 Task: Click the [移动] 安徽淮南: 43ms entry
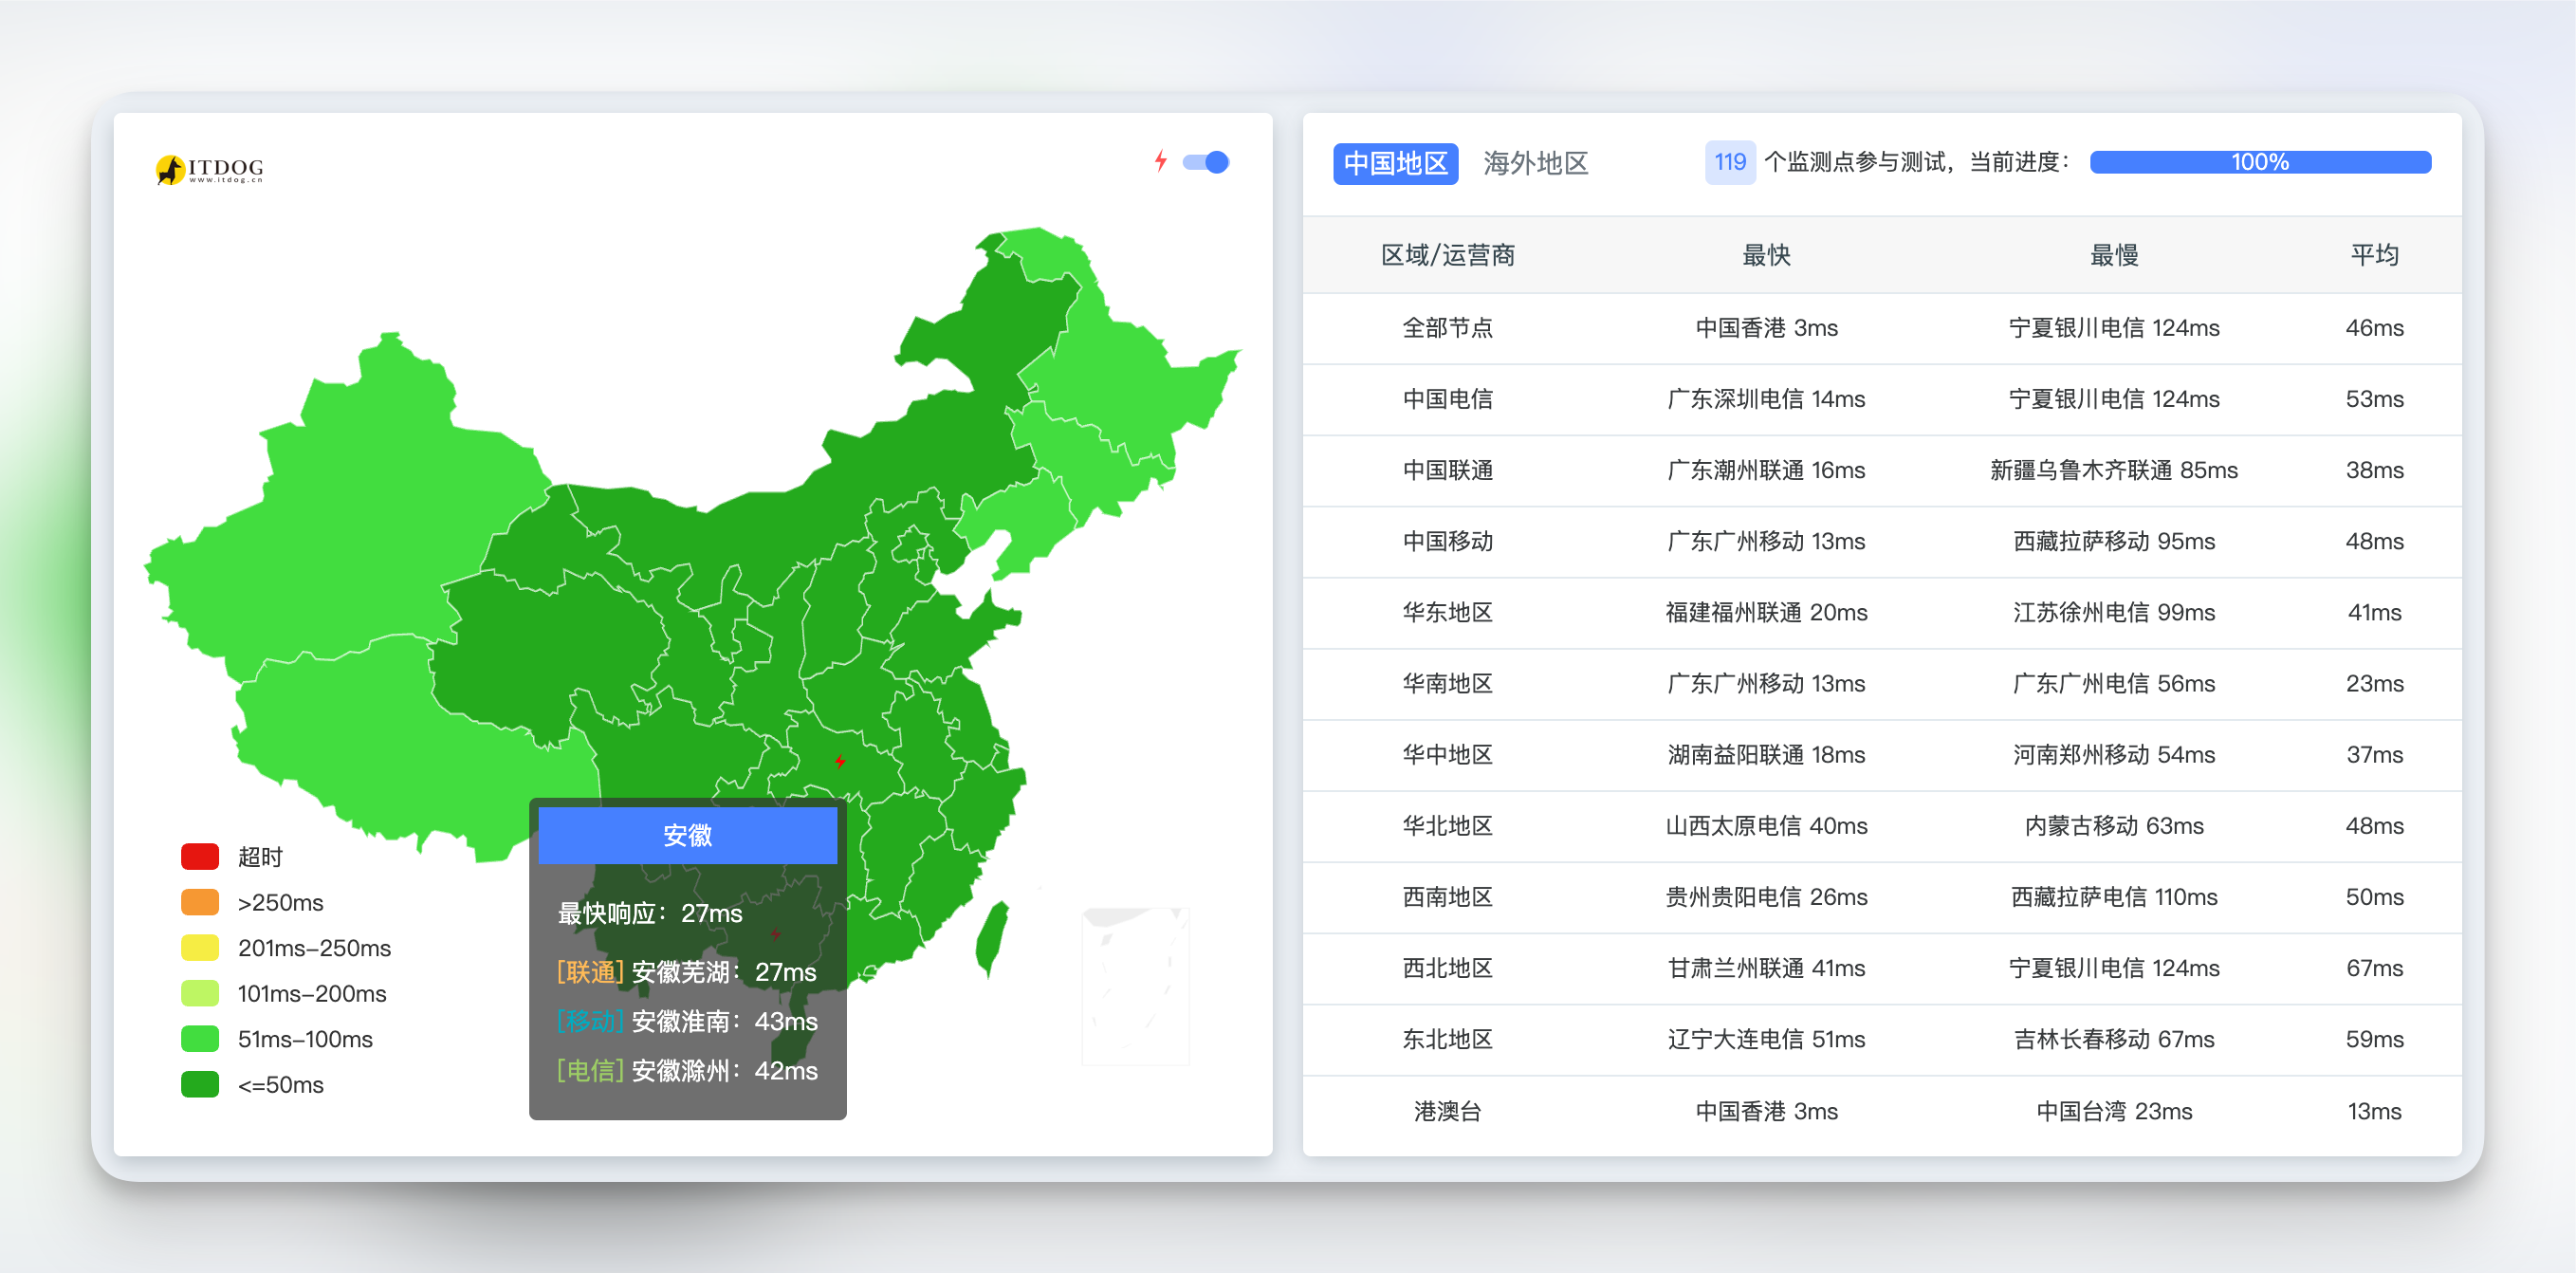tap(687, 1021)
